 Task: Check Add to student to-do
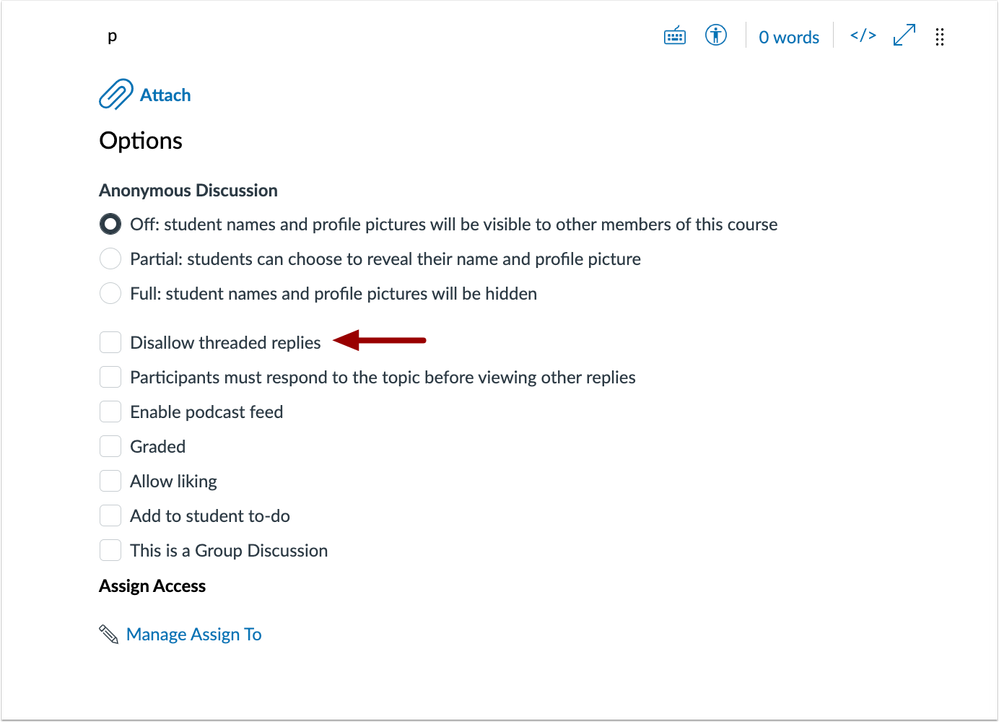click(110, 516)
